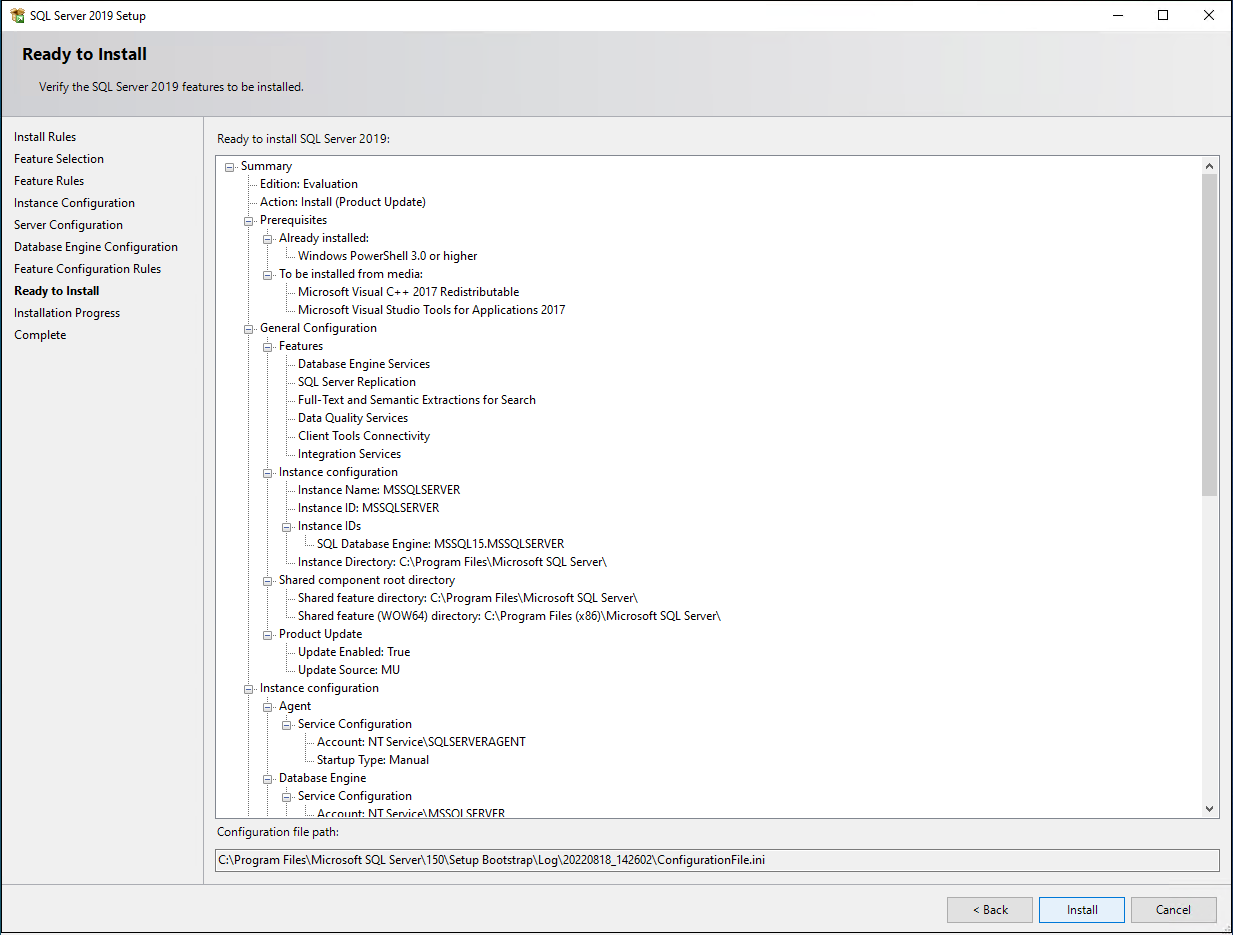
Task: Select the Ready to Install step
Action: pyautogui.click(x=57, y=291)
